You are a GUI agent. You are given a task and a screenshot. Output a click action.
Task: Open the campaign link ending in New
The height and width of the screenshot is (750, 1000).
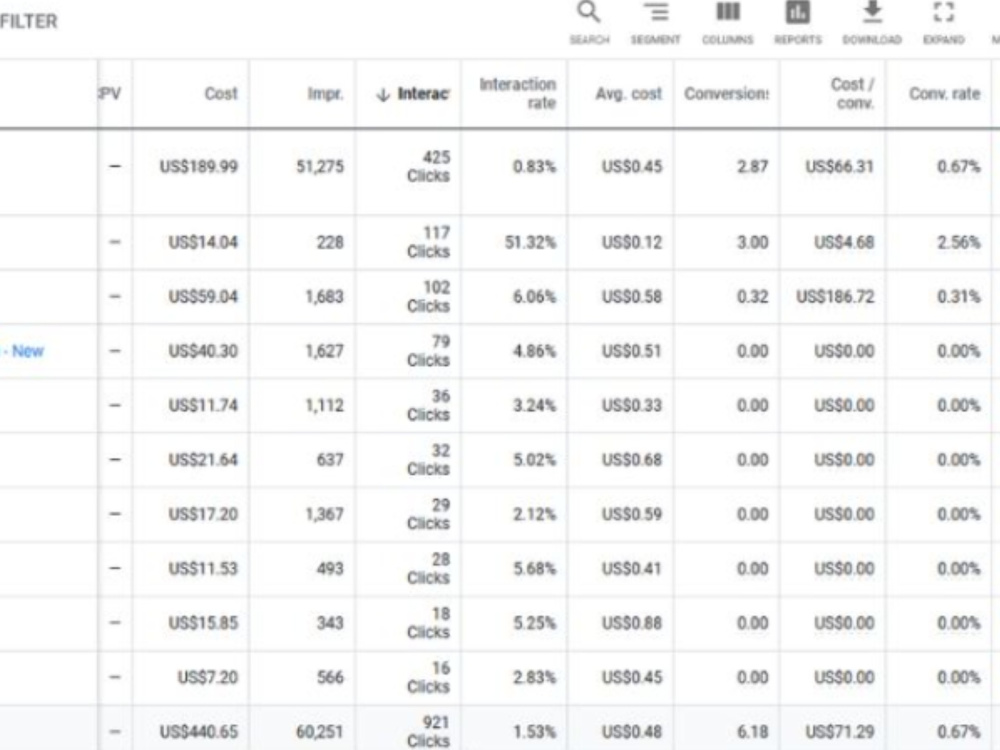23,351
